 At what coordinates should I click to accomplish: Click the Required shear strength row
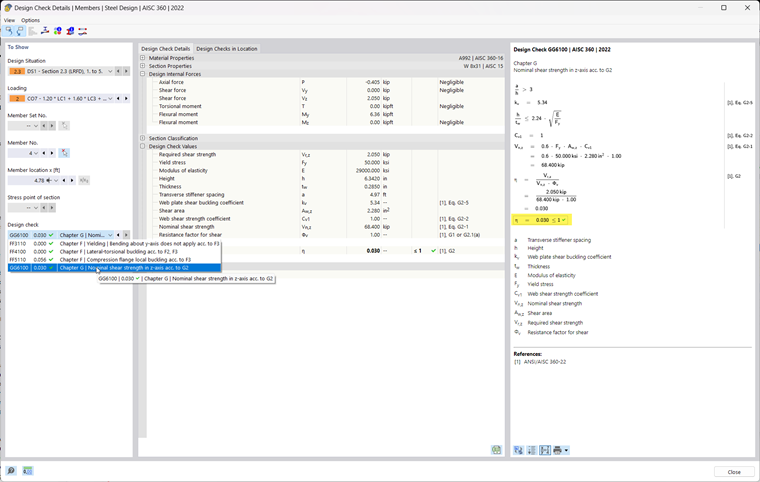(x=326, y=154)
